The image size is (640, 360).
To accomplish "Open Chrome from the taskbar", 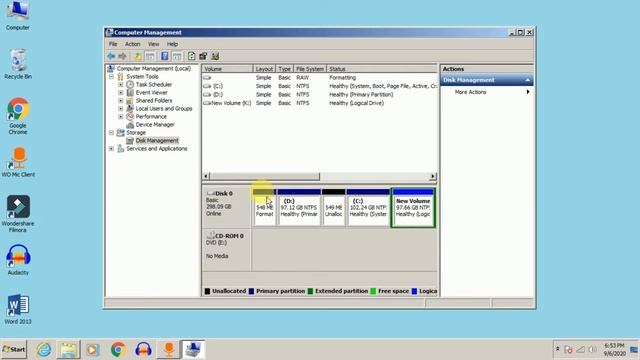I will (x=118, y=349).
